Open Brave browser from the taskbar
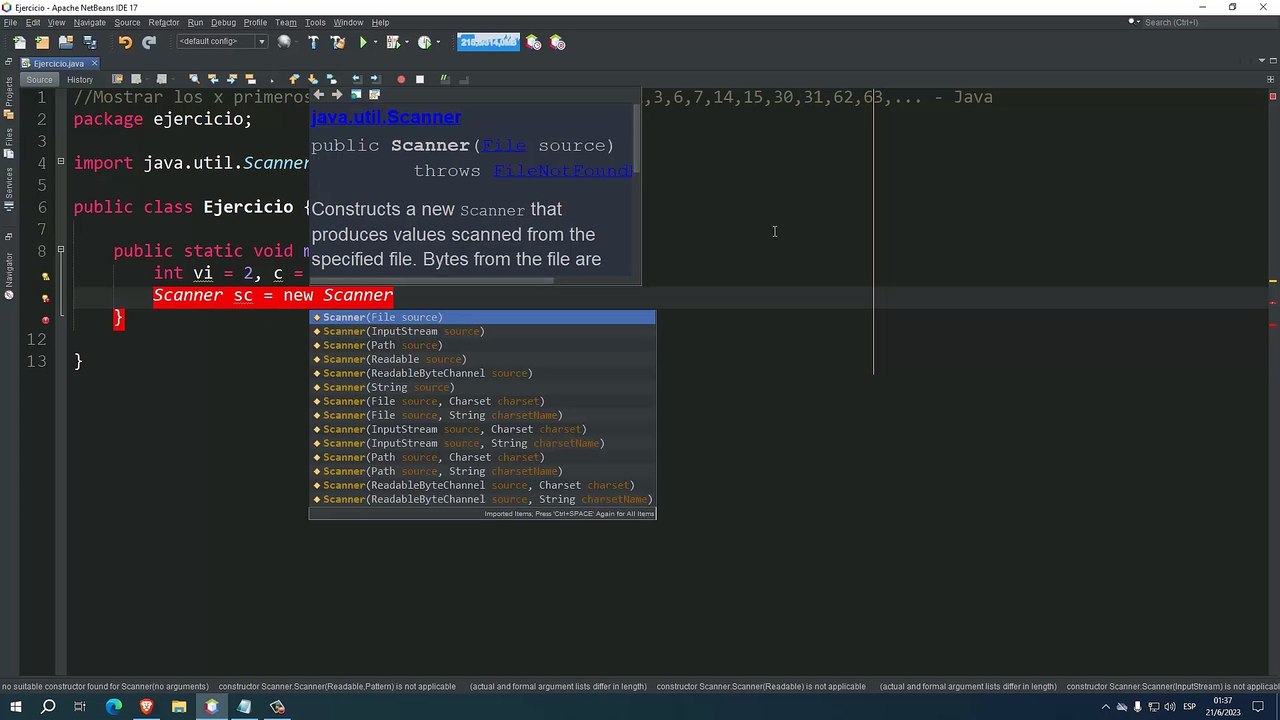Screen dimensions: 1280x720 (146, 707)
